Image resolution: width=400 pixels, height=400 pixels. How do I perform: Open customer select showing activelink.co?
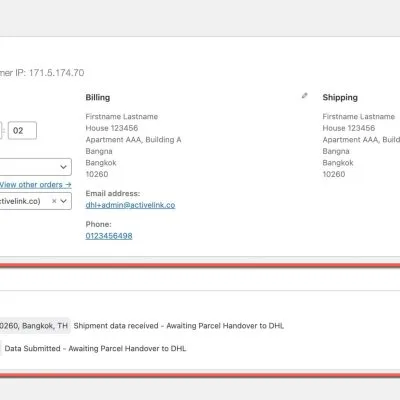pos(36,201)
